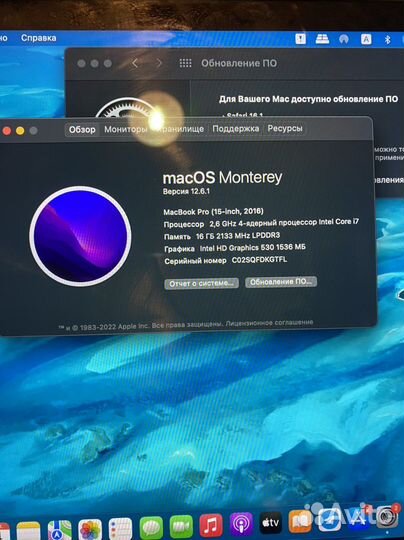Viewport: 404px width, 540px height.
Task: Click the 'Для Вашего Mac доступно обновление ПО' heading
Action: (x=308, y=99)
